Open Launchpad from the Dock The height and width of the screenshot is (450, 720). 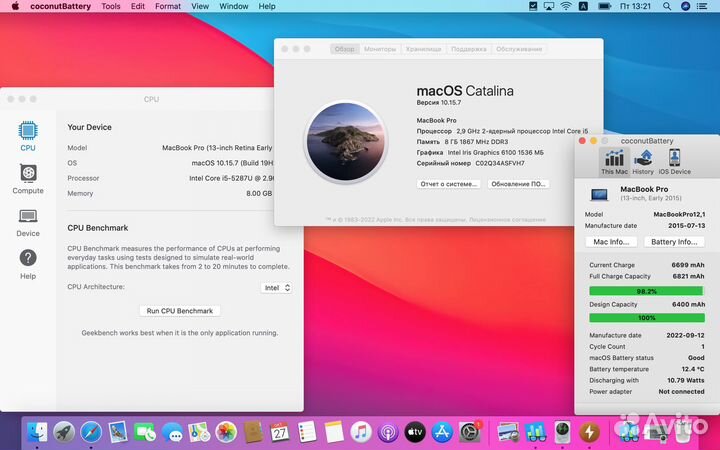(x=64, y=432)
